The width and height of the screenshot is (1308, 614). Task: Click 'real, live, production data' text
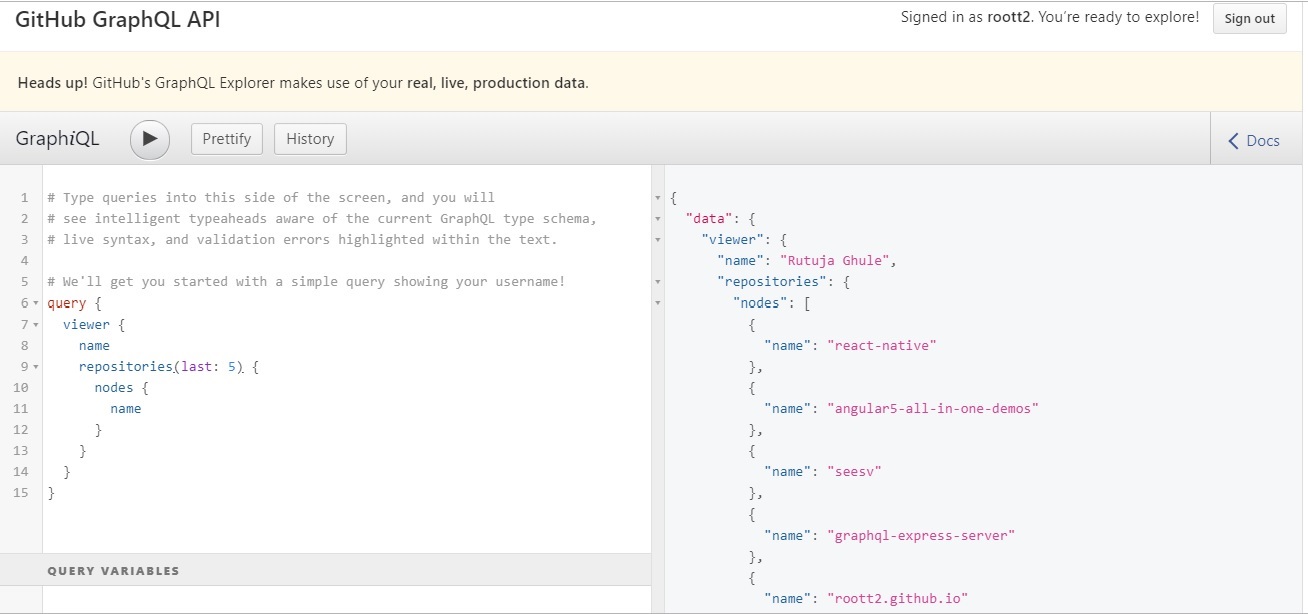tap(496, 83)
